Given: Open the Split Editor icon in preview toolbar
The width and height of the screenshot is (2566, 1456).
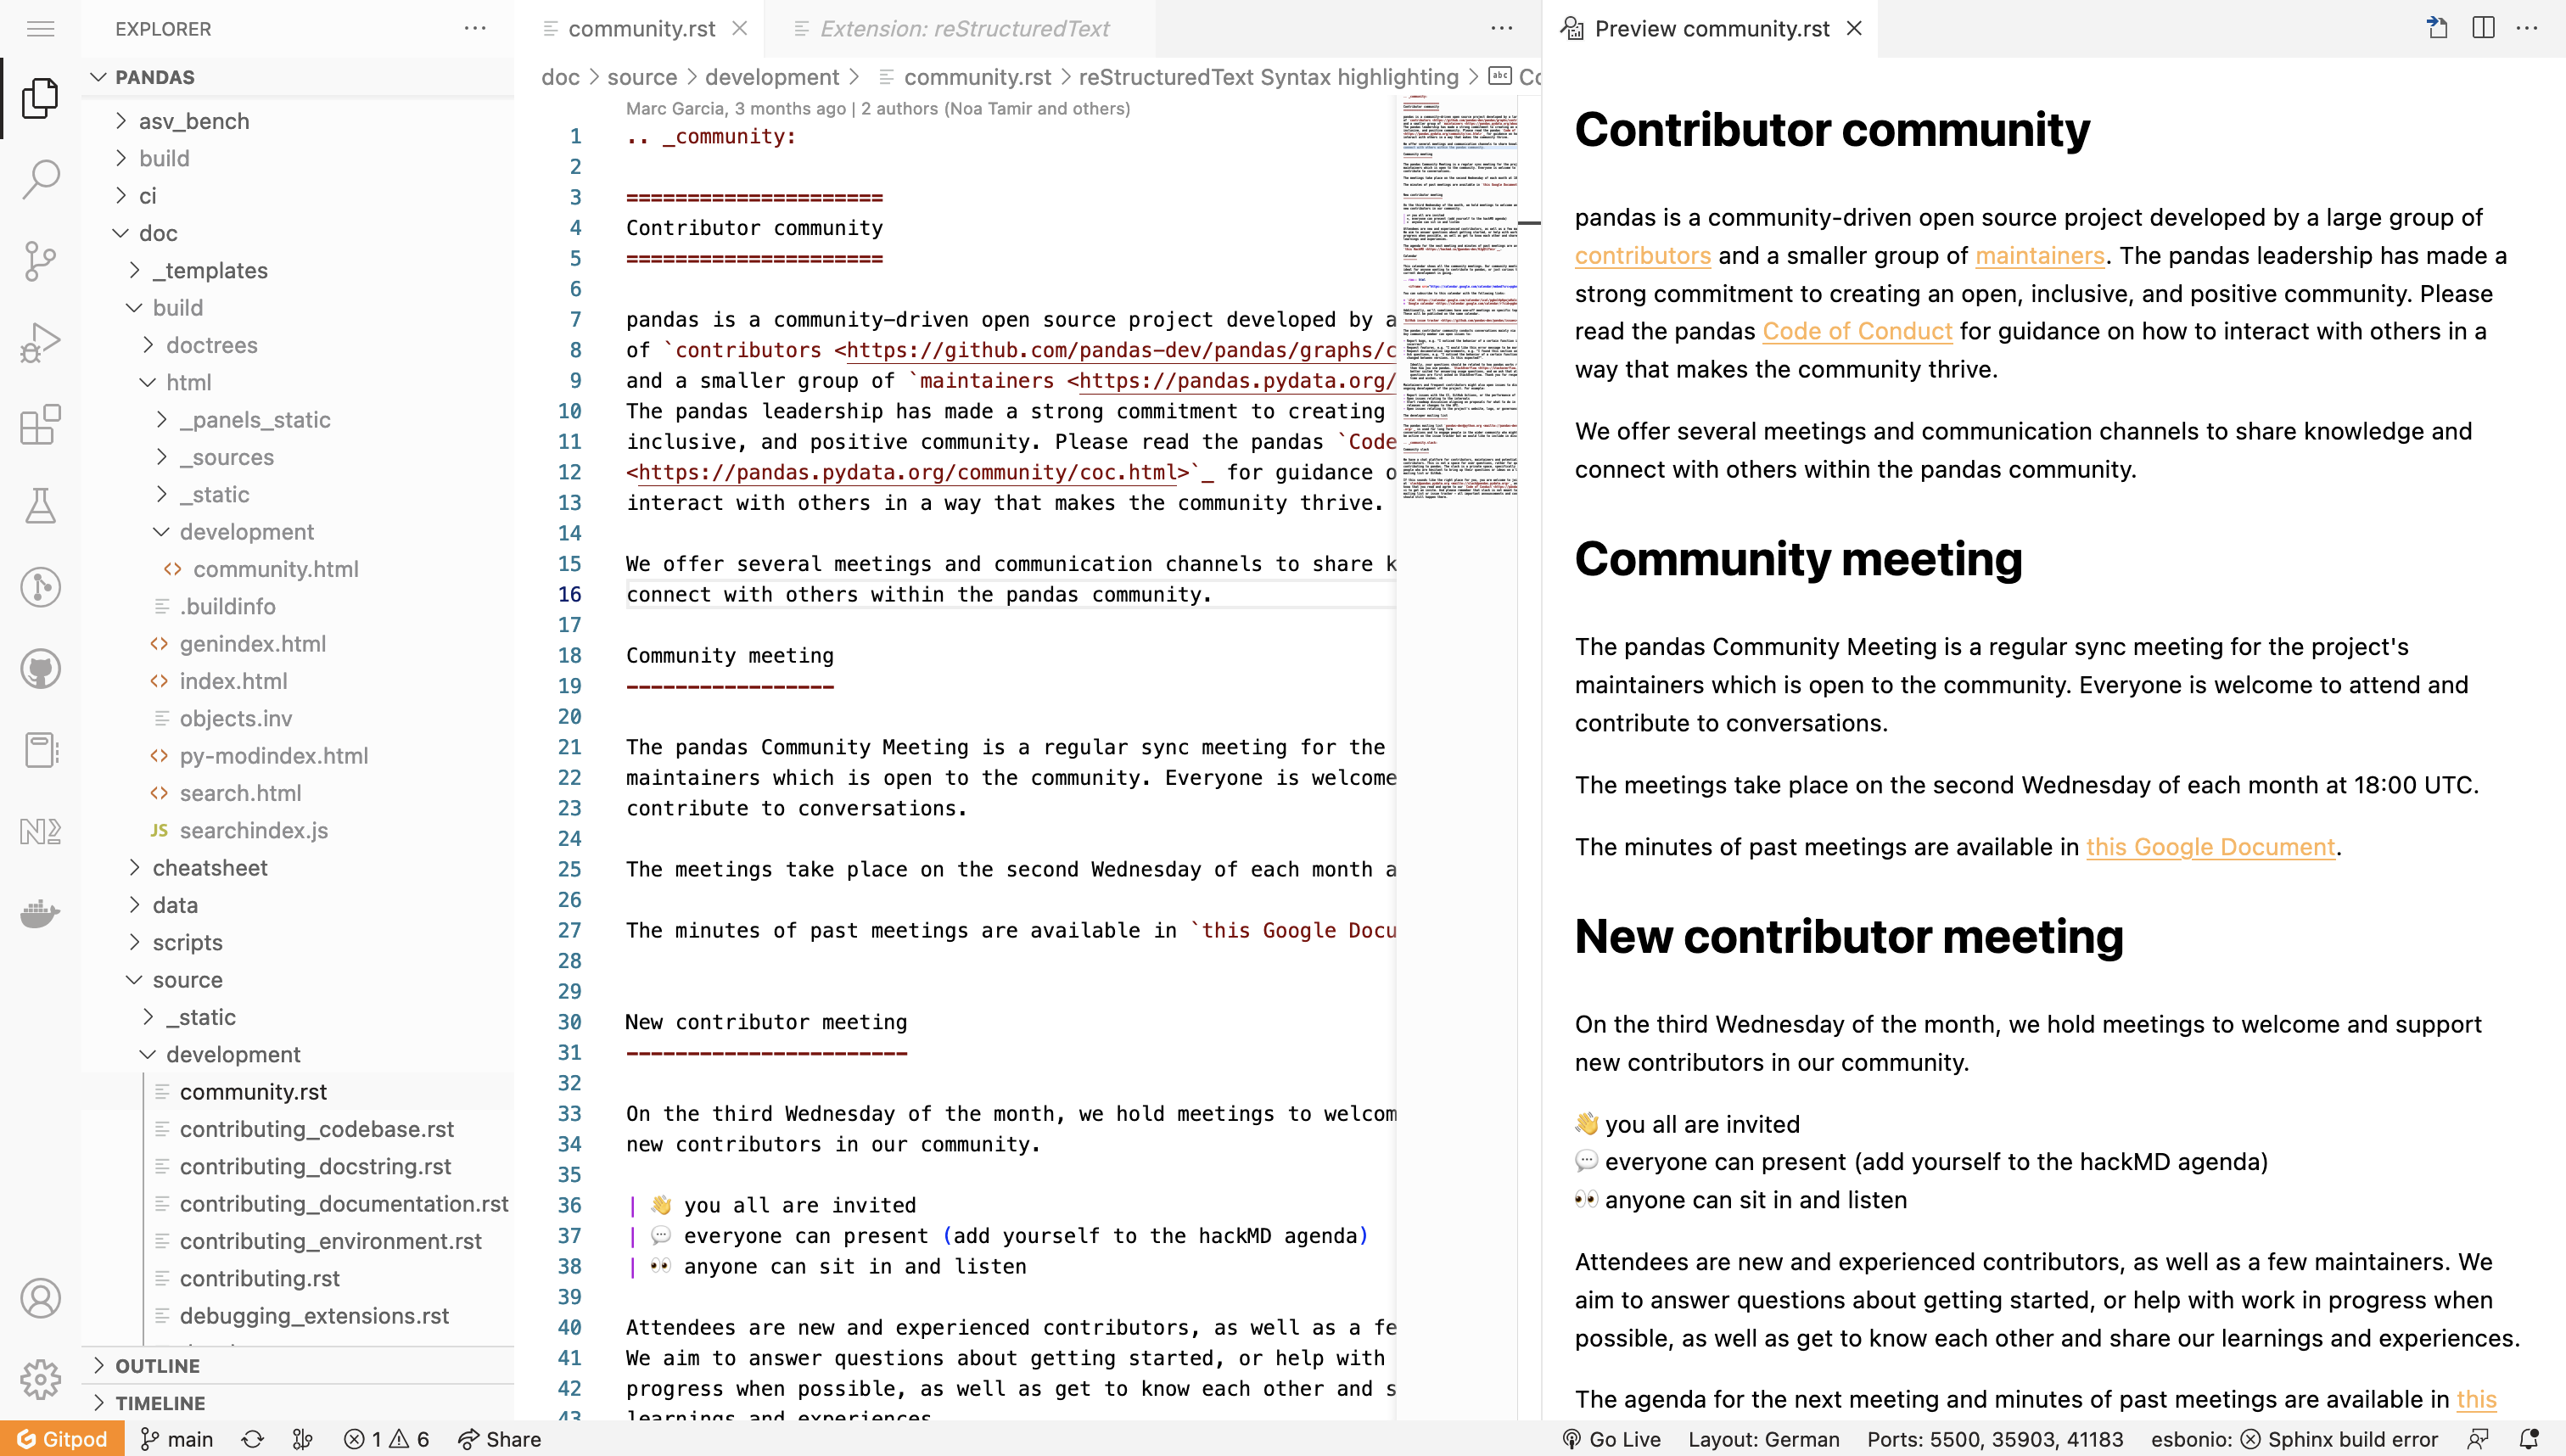Looking at the screenshot, I should [x=2483, y=28].
